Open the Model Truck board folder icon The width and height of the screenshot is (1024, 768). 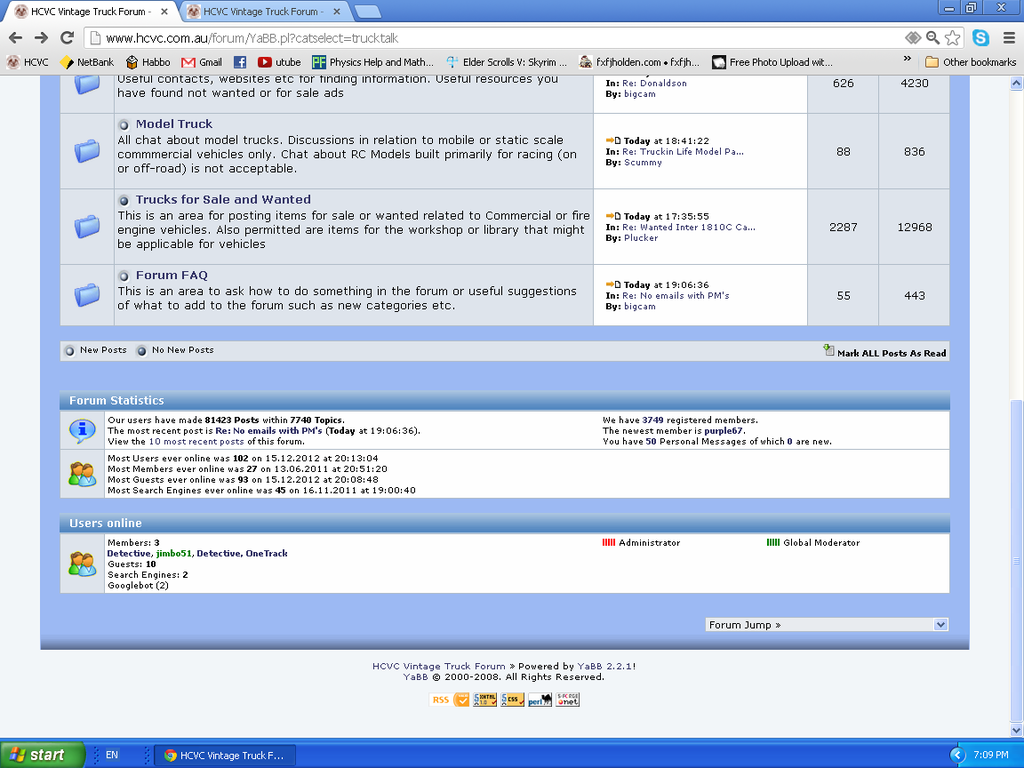[x=87, y=151]
